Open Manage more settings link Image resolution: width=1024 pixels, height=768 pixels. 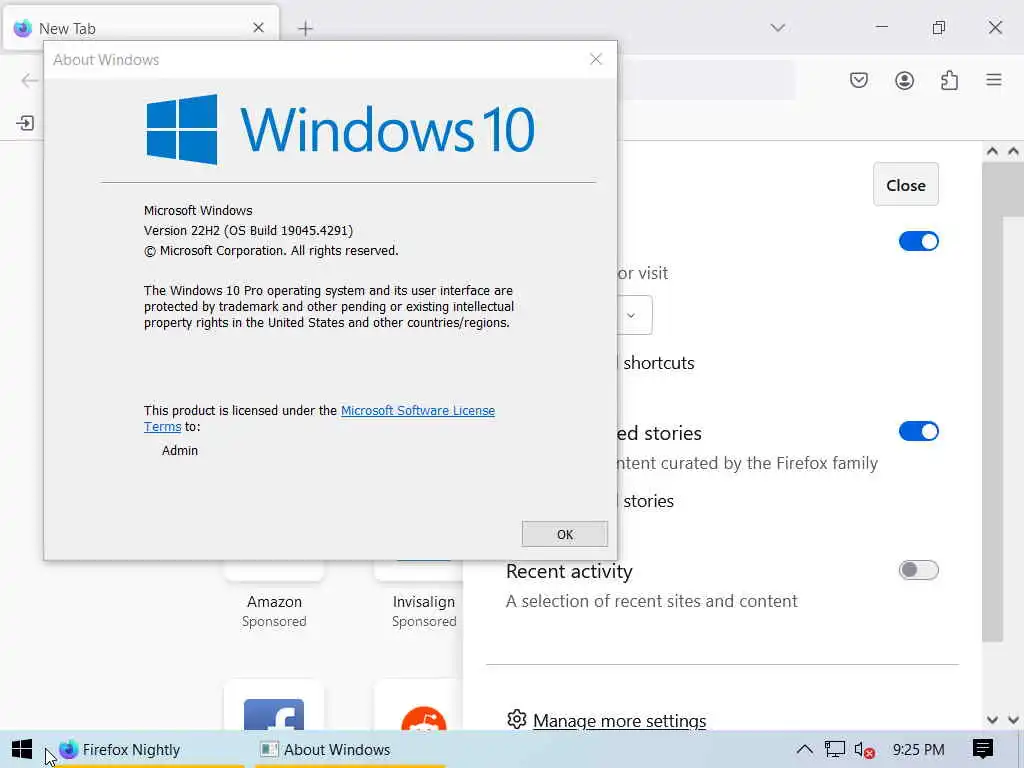[x=619, y=720]
